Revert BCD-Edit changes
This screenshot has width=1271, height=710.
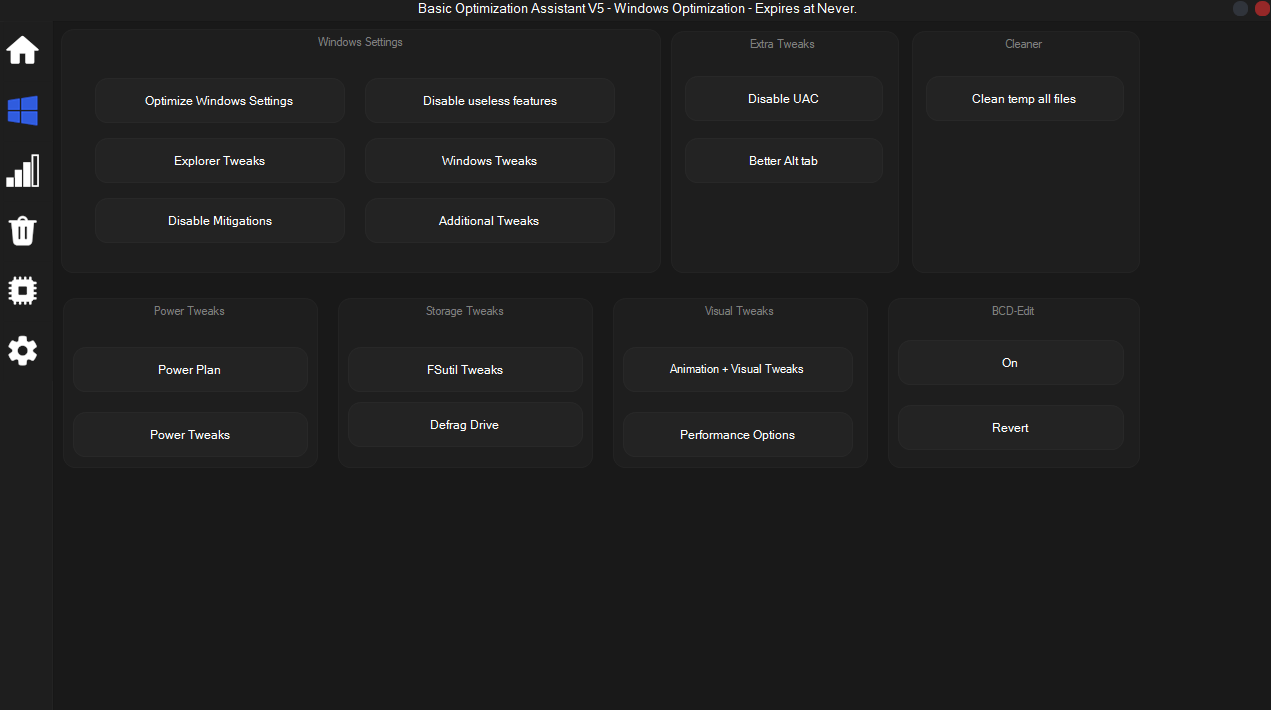click(1010, 428)
